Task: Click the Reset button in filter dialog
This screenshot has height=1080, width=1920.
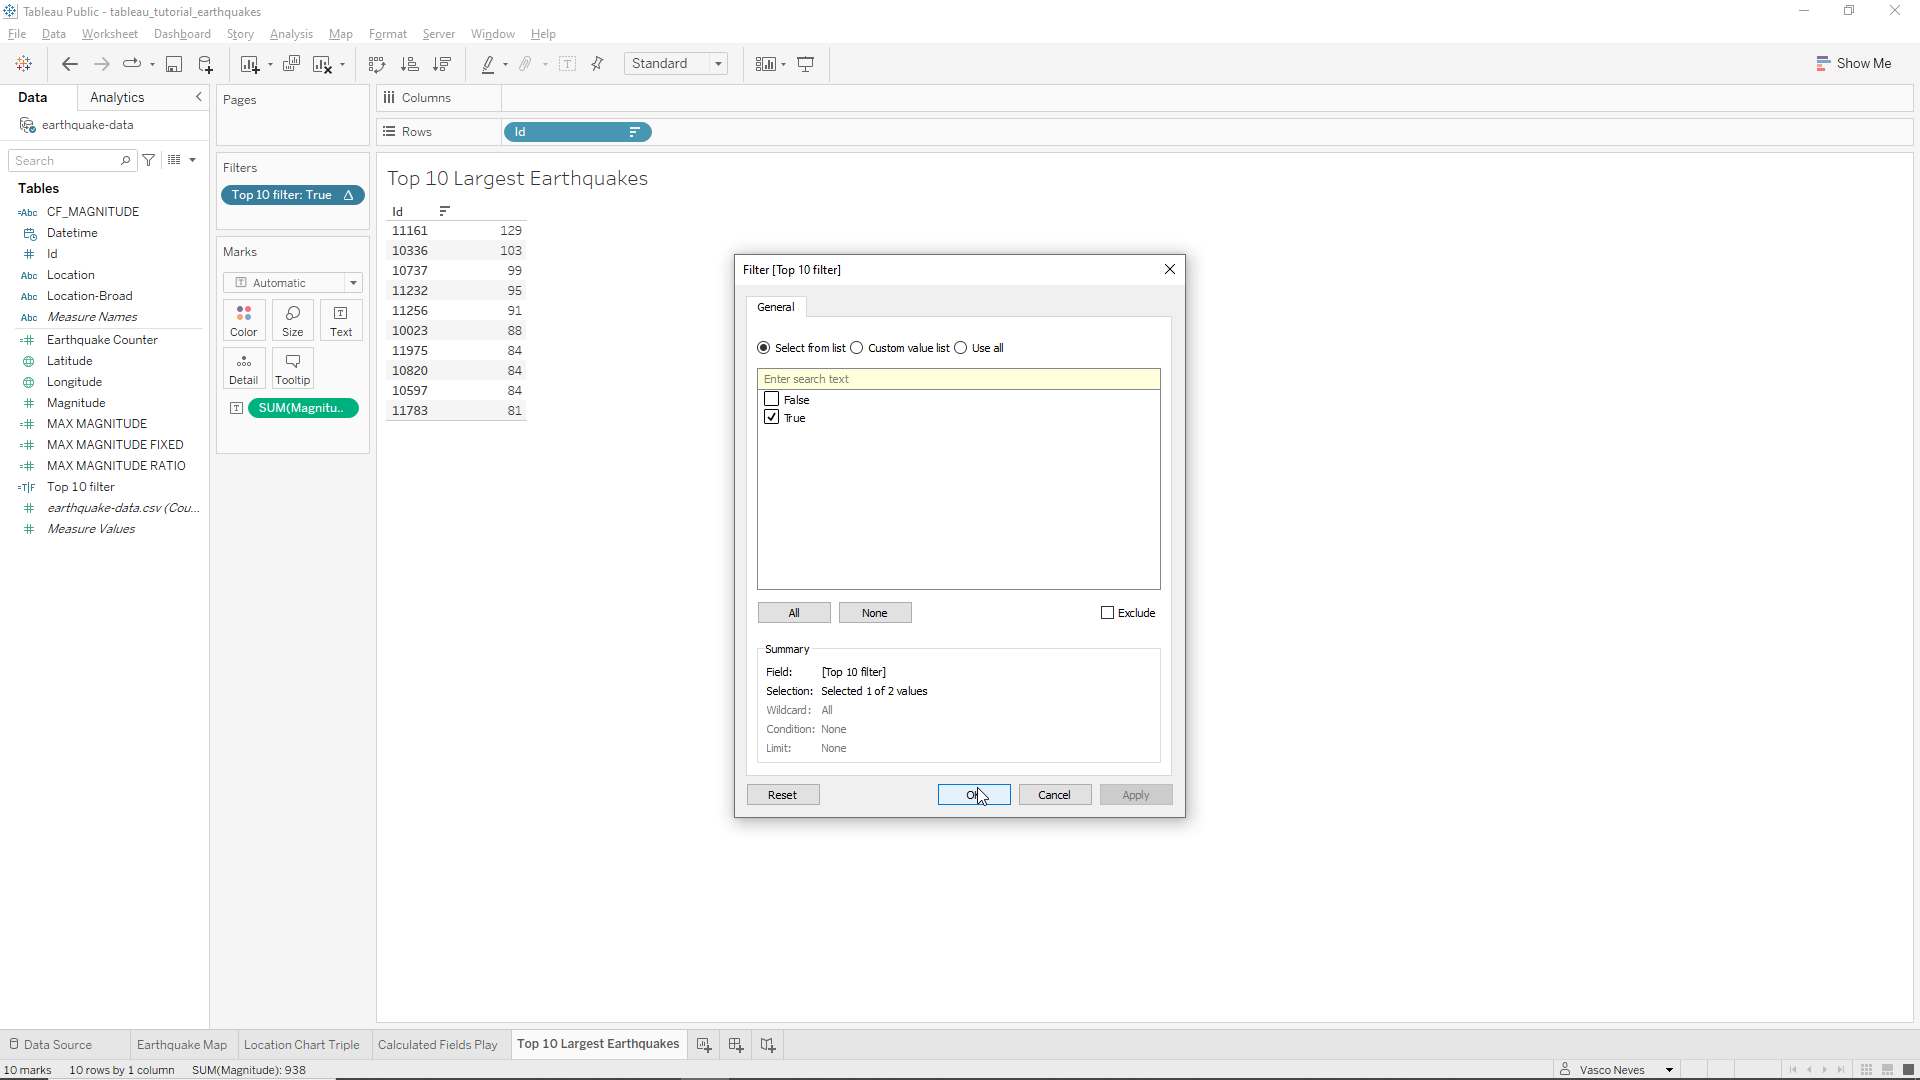Action: pyautogui.click(x=783, y=795)
